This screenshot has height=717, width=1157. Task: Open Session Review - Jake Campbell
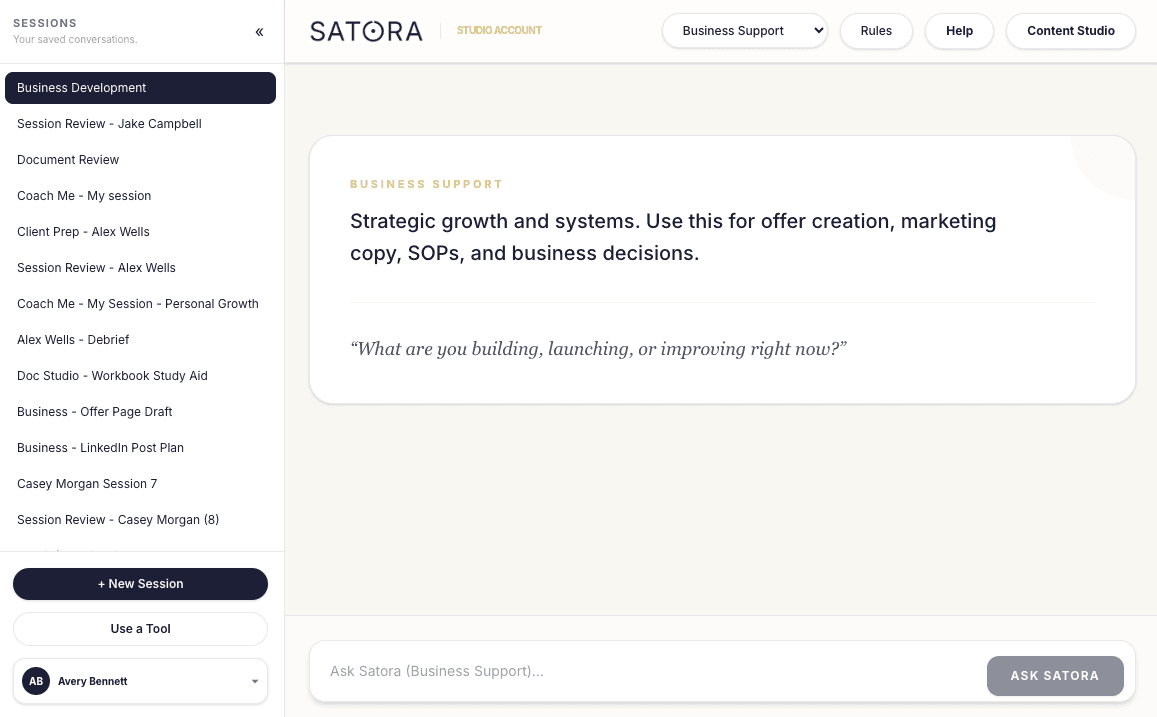point(140,124)
